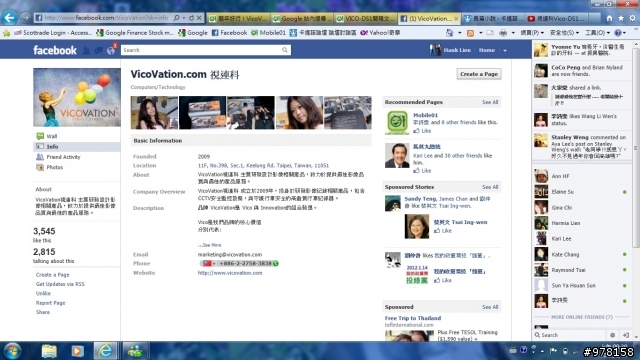This screenshot has height=360, width=640.
Task: Open the Facebook account dropdown arrow
Action: click(505, 51)
